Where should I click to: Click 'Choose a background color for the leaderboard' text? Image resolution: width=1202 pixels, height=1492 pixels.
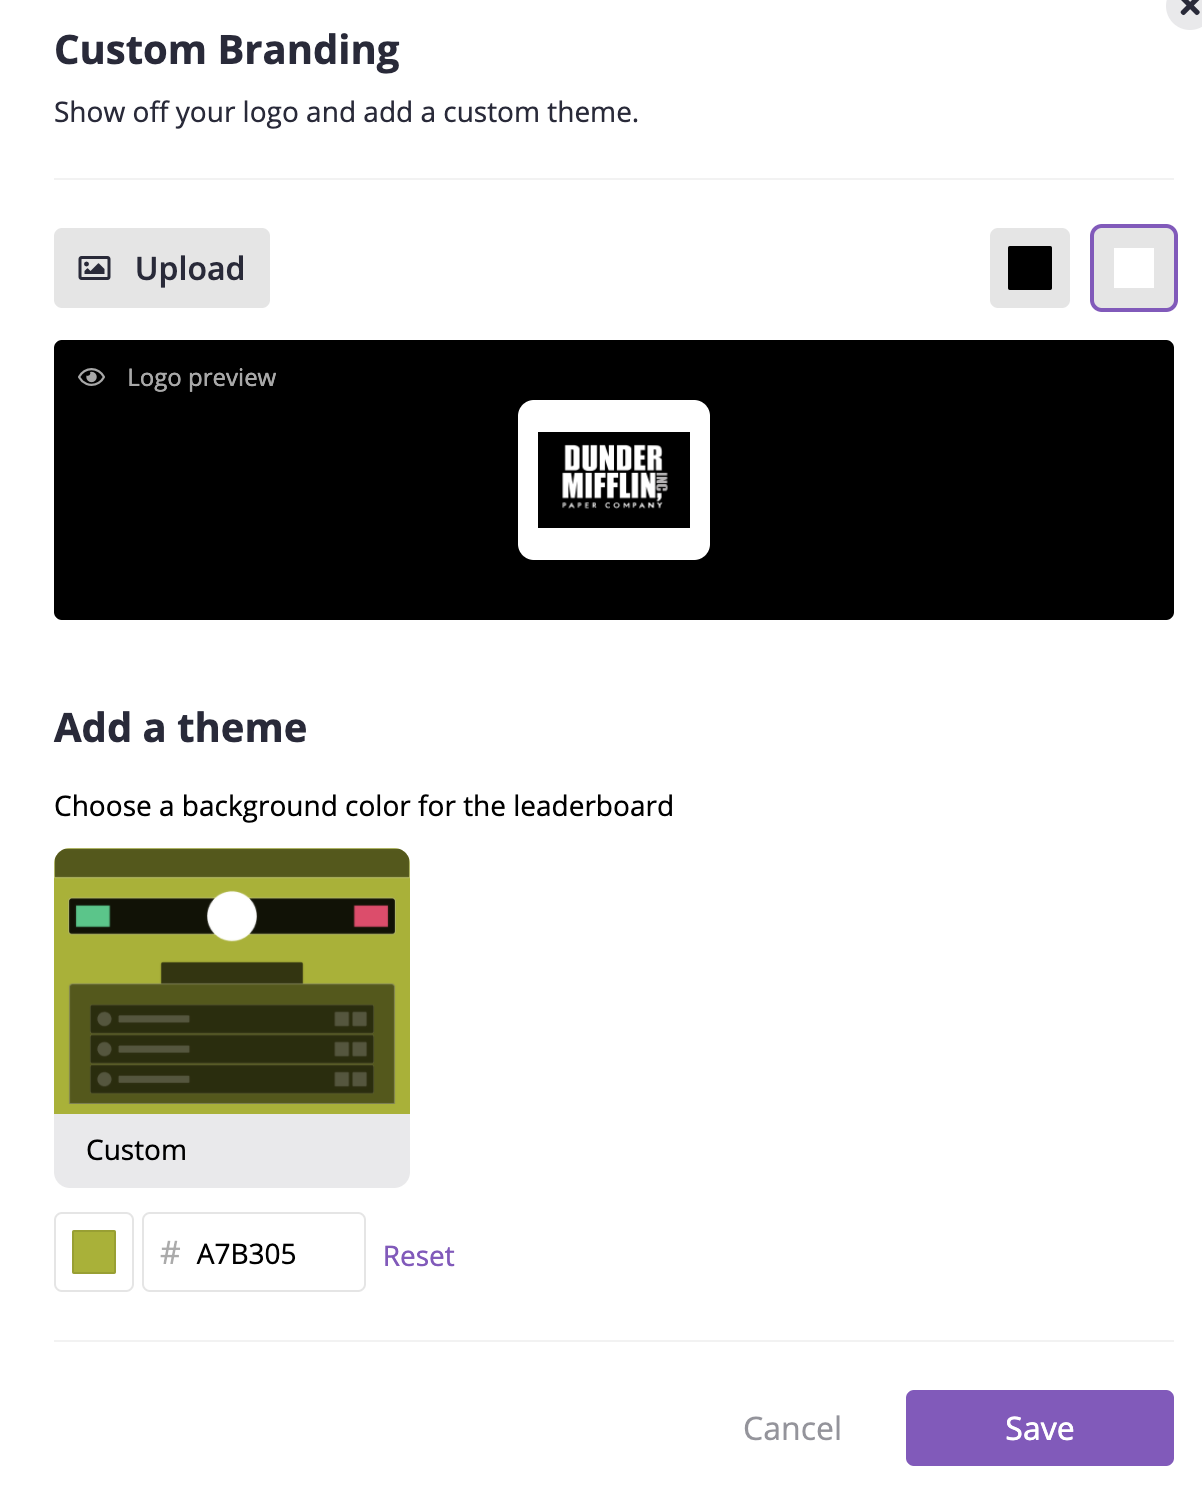coord(364,806)
